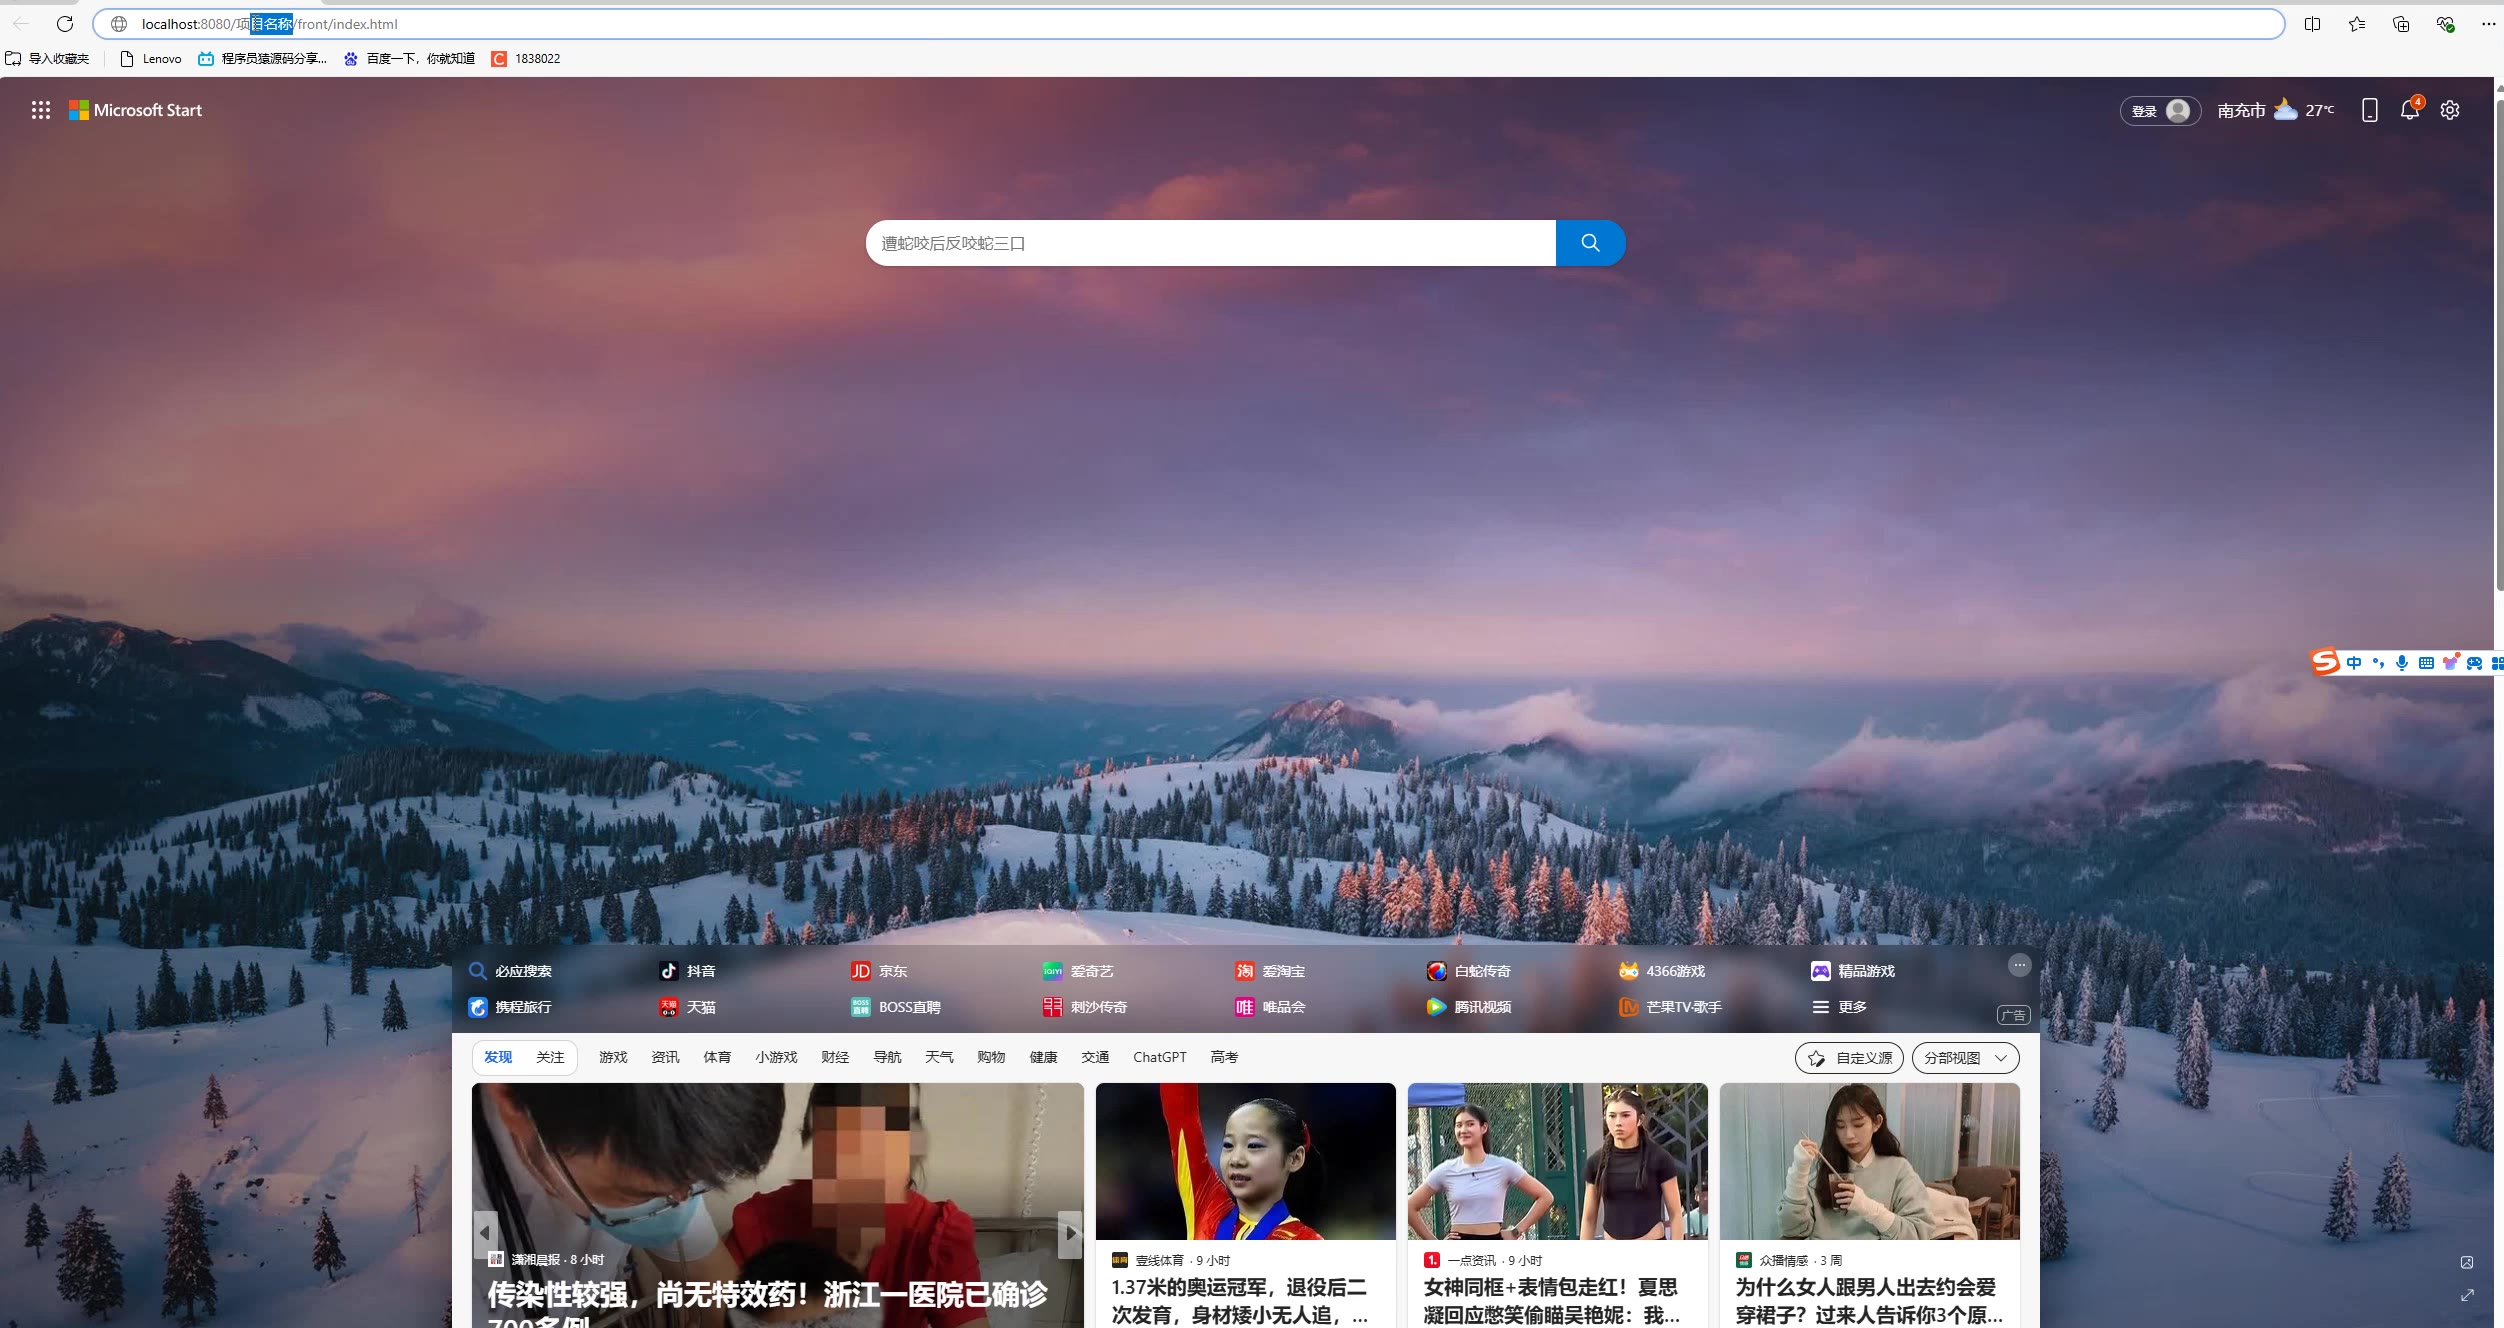
Task: Open the notifications bell icon
Action: coord(2409,110)
